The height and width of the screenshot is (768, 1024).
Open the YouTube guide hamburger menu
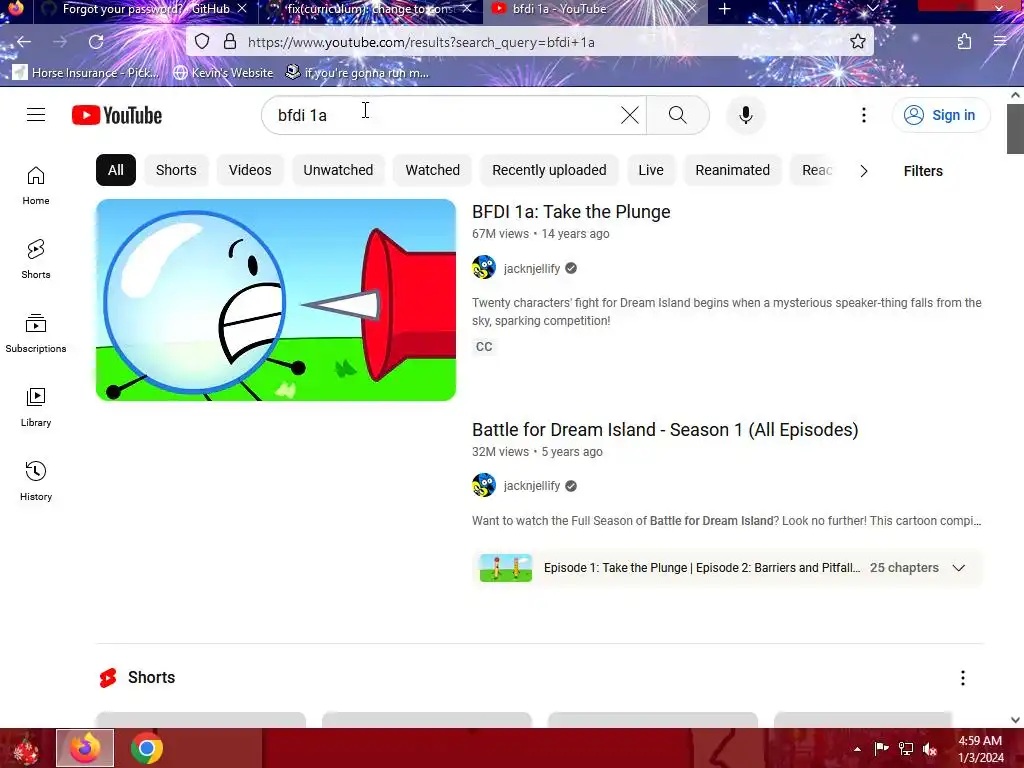pyautogui.click(x=36, y=115)
